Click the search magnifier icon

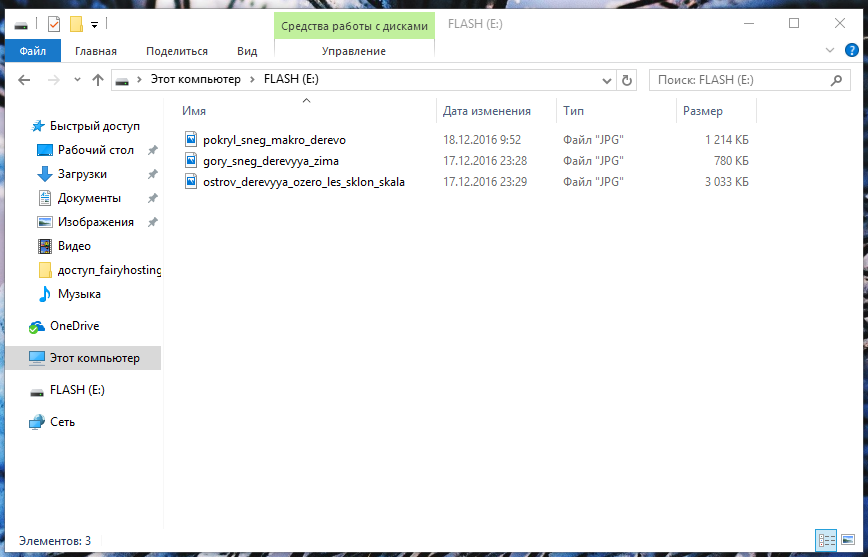click(838, 80)
